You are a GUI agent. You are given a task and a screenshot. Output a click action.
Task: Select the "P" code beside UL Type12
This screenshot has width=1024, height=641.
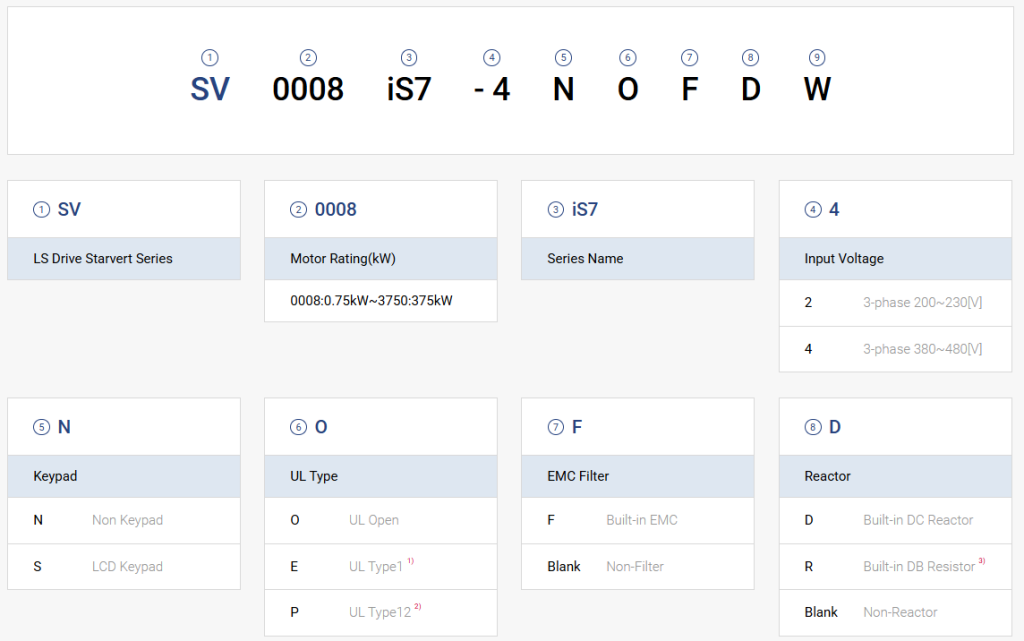[295, 612]
